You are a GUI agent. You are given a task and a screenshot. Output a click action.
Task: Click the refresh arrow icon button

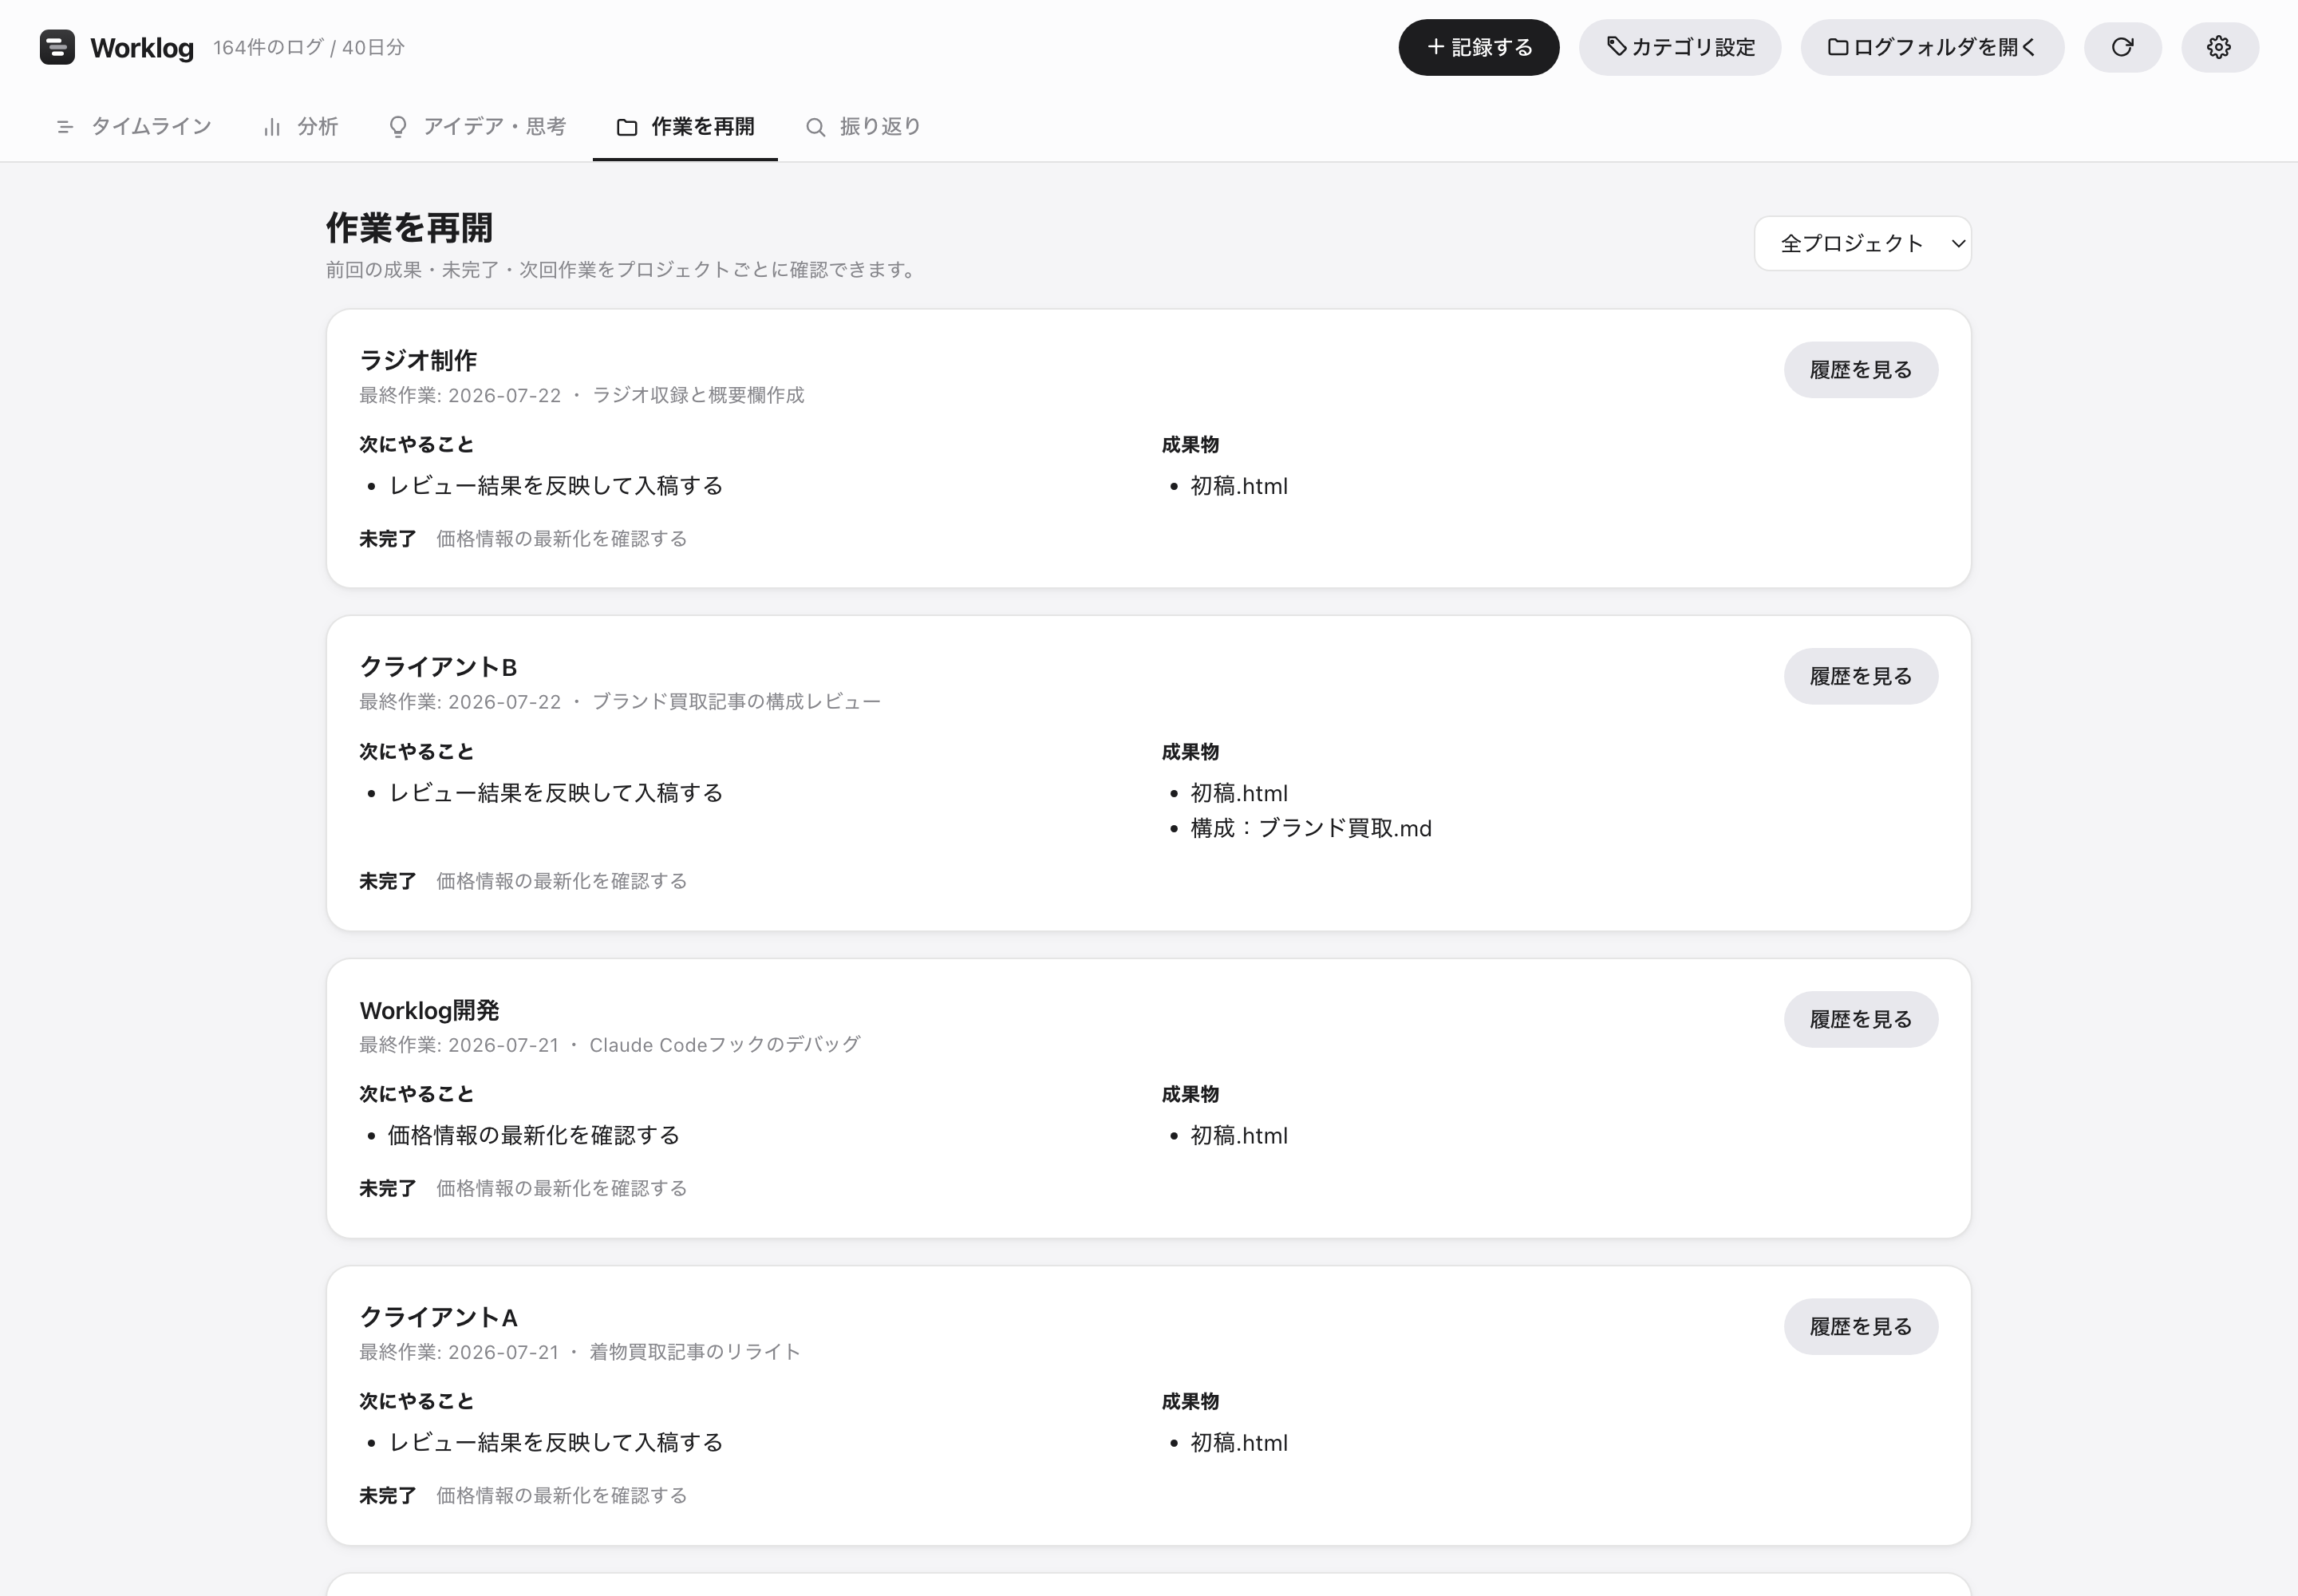coord(2122,47)
